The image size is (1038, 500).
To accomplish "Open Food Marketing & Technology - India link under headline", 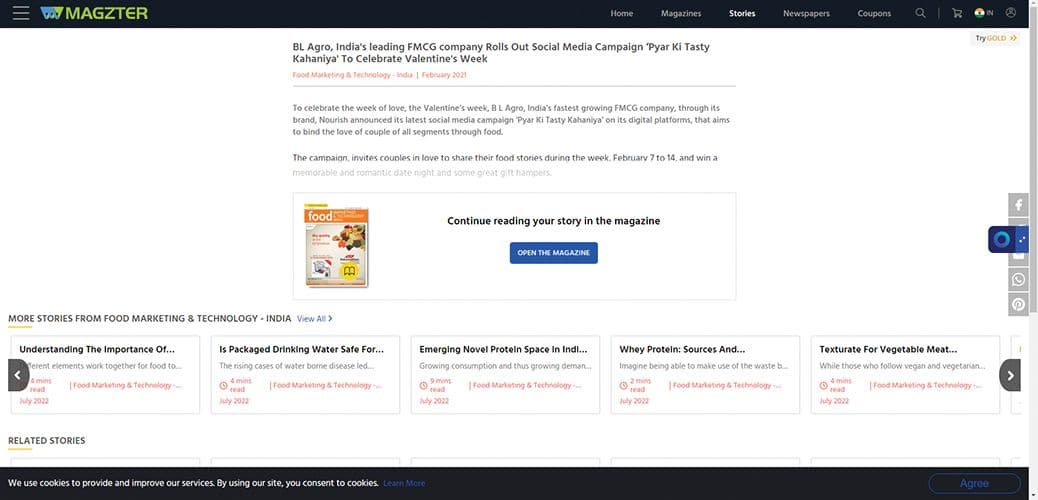I will click(x=352, y=75).
